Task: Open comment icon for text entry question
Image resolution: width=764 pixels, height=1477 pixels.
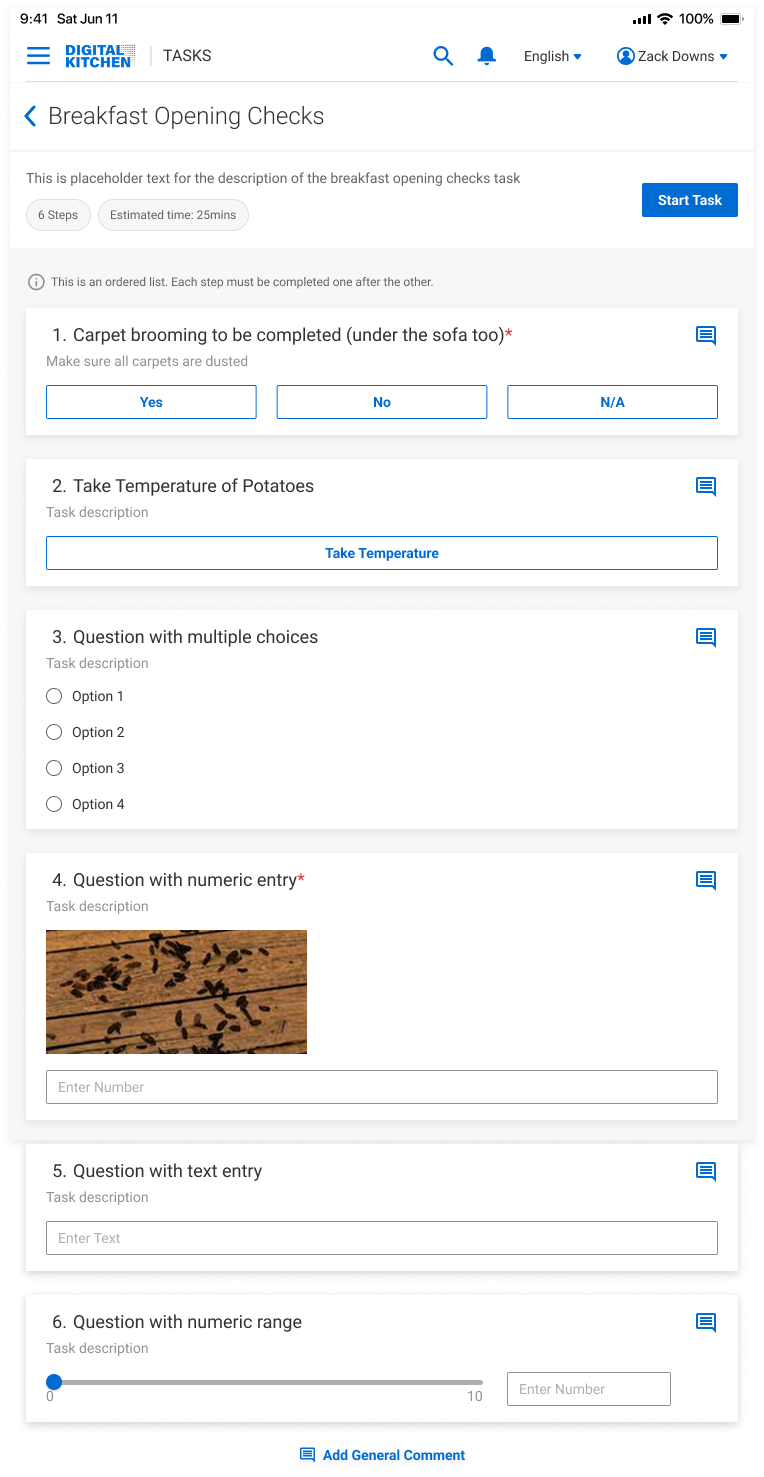Action: pos(706,1172)
